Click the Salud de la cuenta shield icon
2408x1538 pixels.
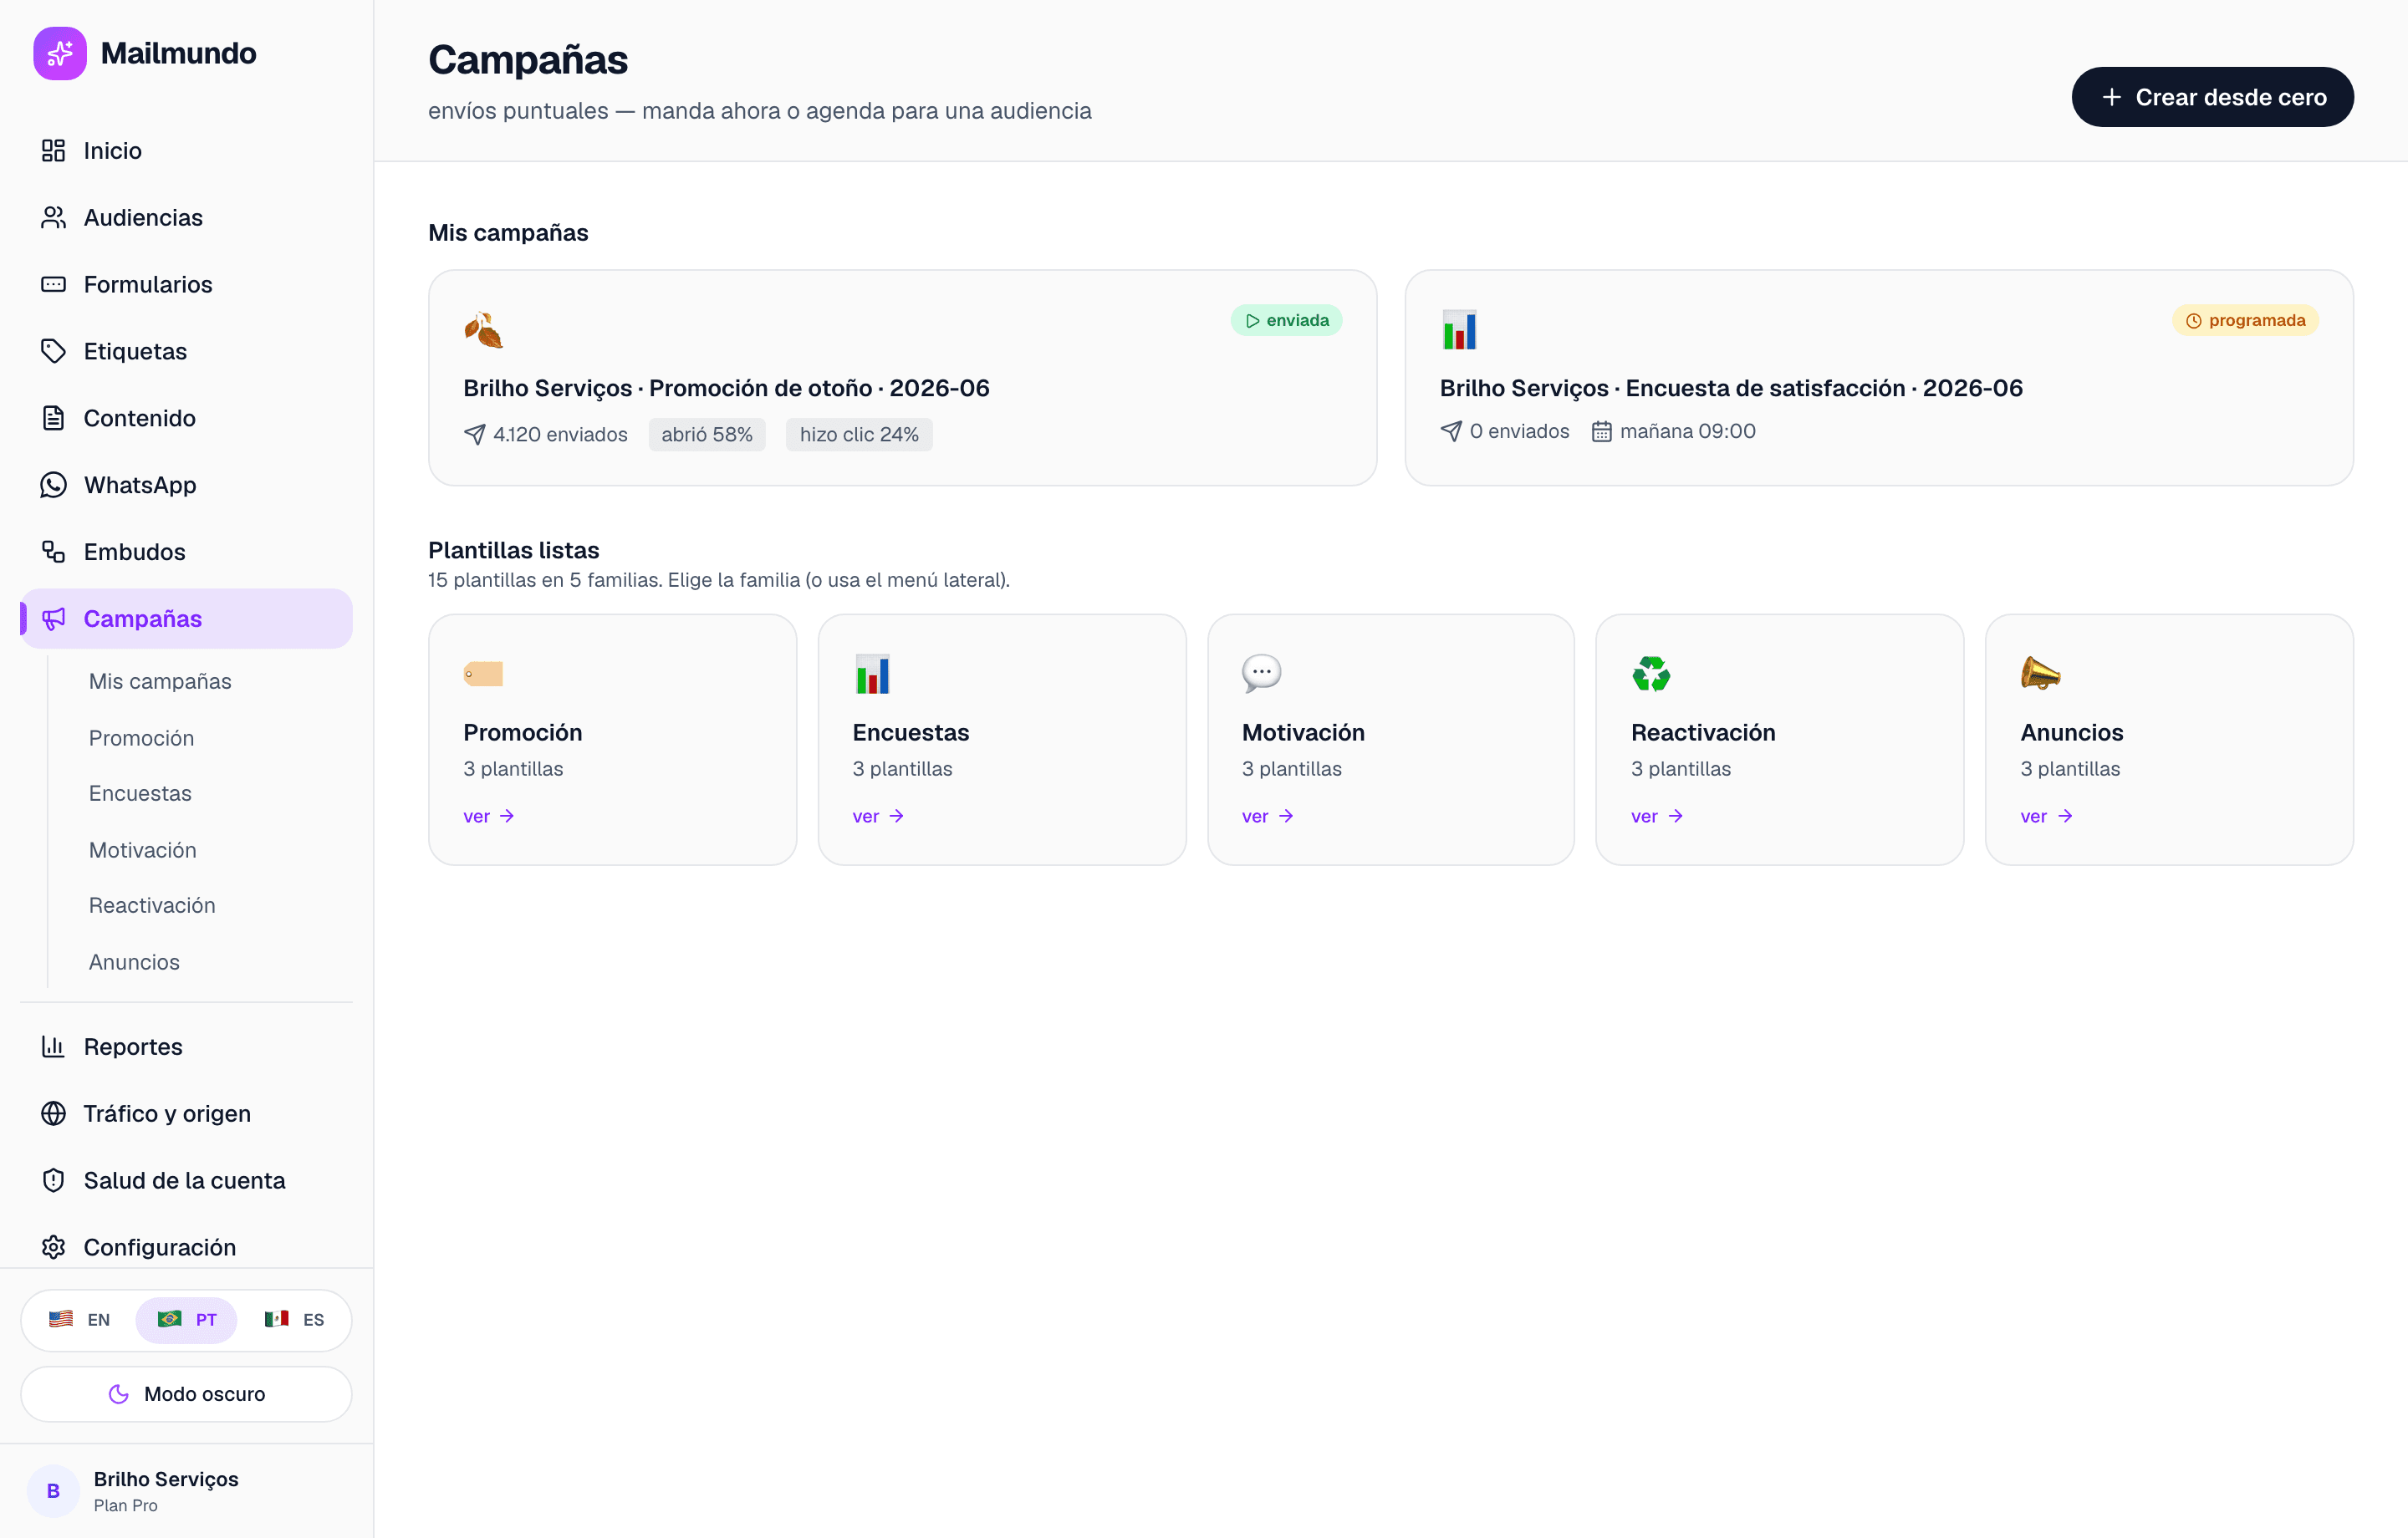(53, 1181)
